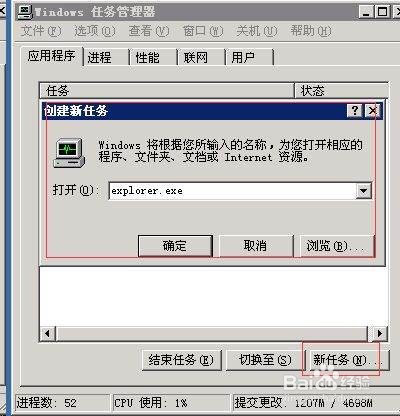Open the 选项(O) menu
Image resolution: width=400 pixels, height=416 pixels.
click(95, 31)
